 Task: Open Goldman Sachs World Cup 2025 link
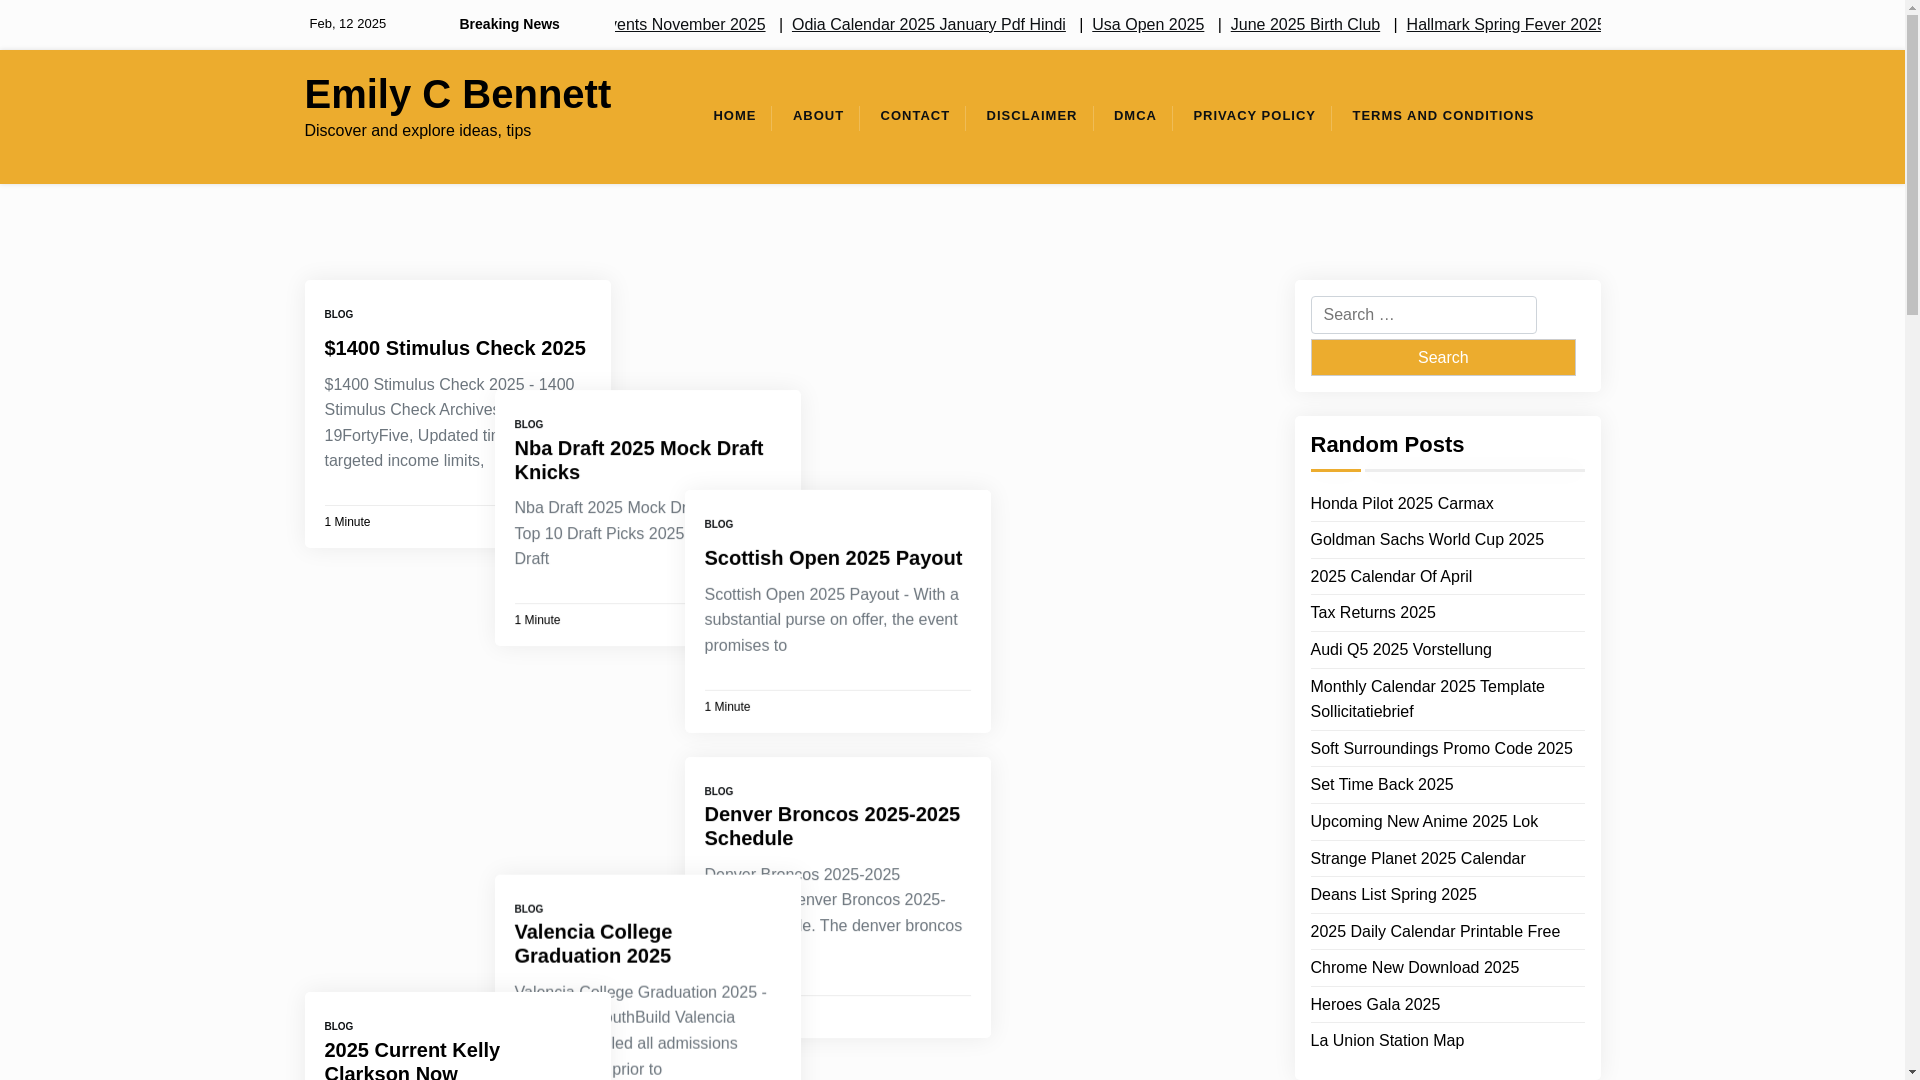tap(1426, 540)
